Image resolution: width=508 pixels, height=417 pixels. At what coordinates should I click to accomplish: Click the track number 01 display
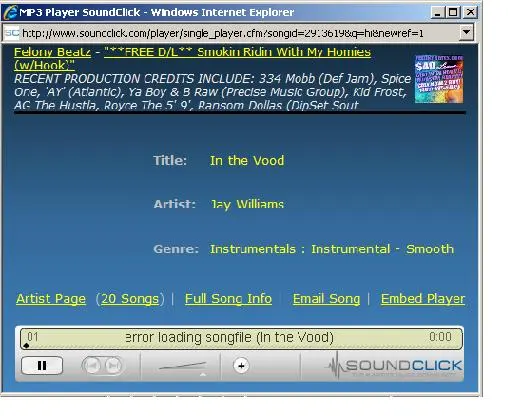[x=32, y=337]
